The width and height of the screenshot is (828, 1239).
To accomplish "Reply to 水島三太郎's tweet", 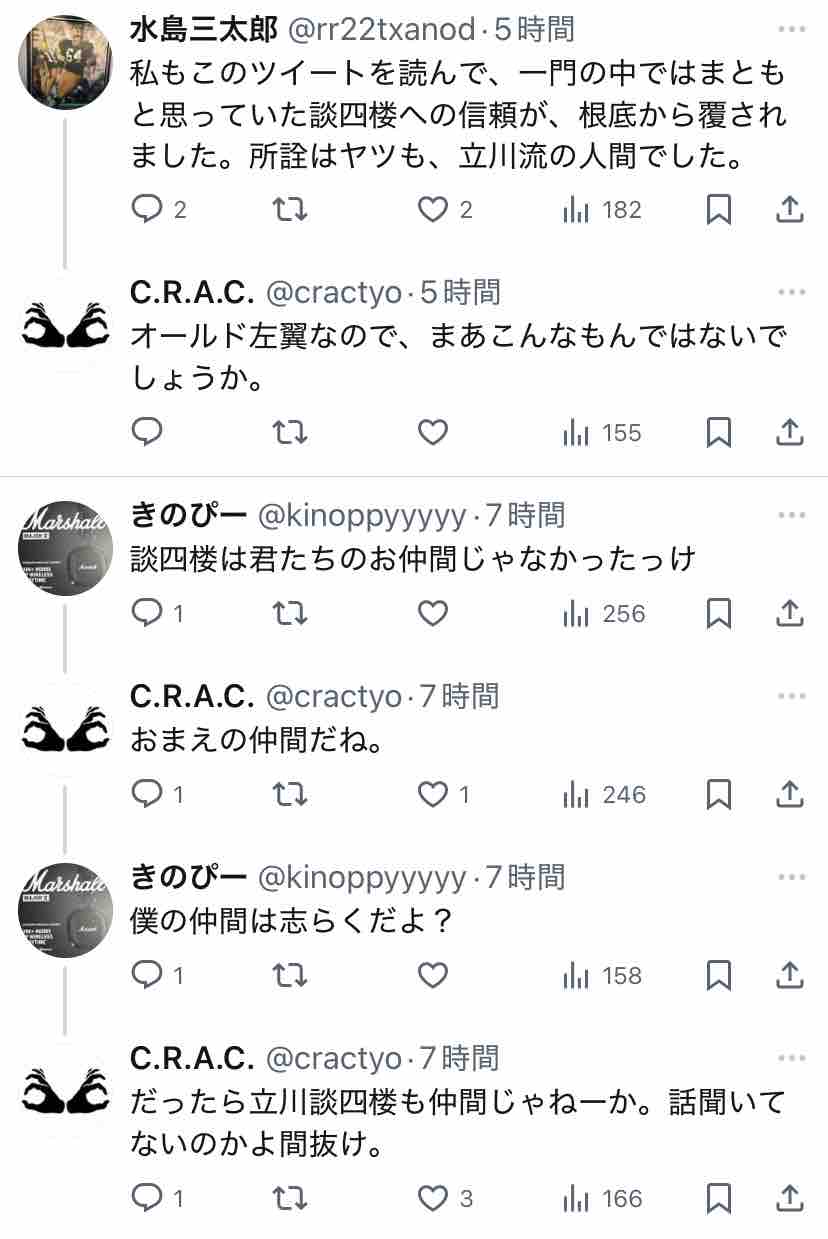I will [x=148, y=209].
